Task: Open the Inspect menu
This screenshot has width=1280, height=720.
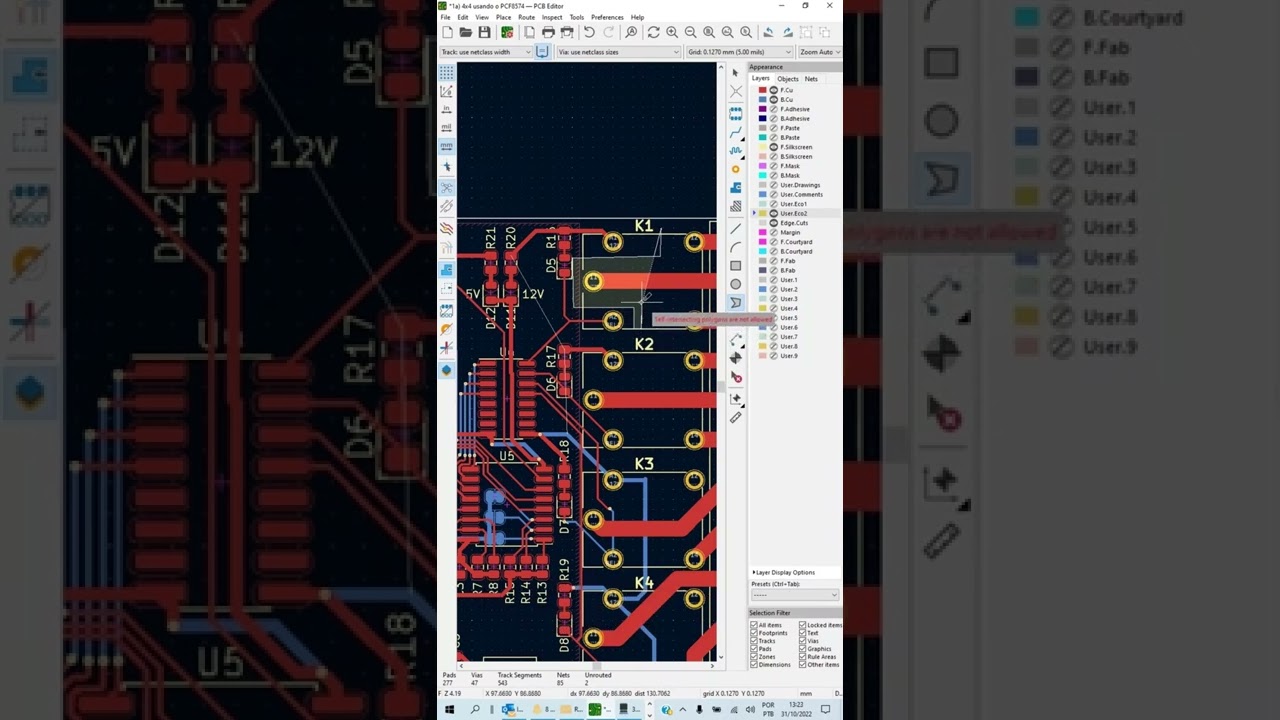Action: pyautogui.click(x=552, y=17)
